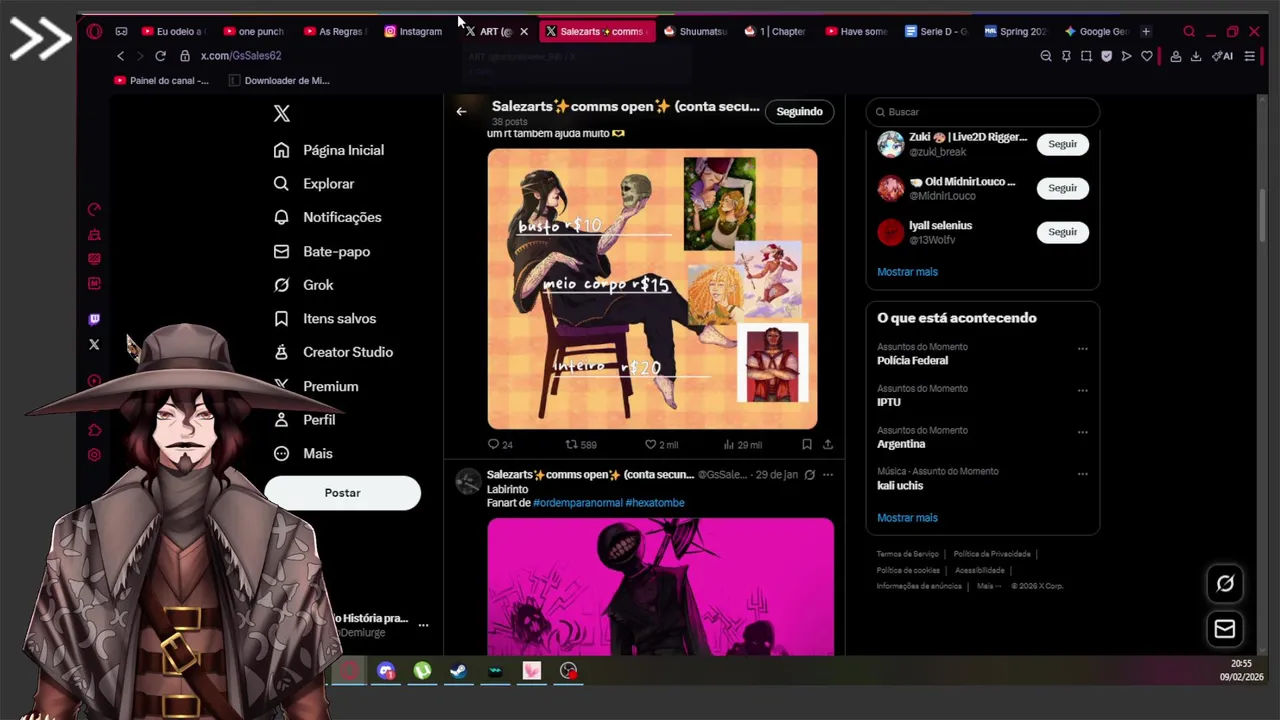
Task: Open Bate-papo messages
Action: (322, 251)
